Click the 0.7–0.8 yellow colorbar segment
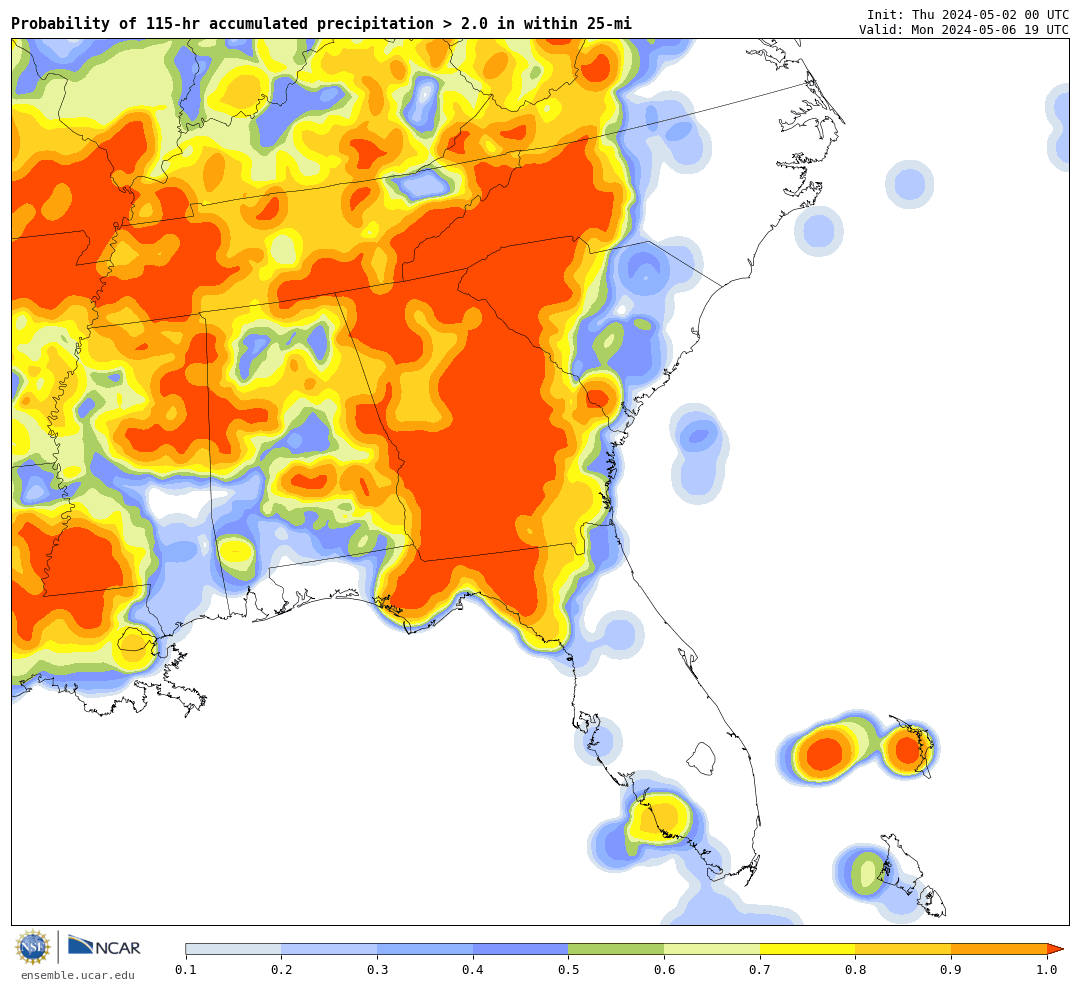Viewport: 1080px width, 988px height. tap(807, 949)
